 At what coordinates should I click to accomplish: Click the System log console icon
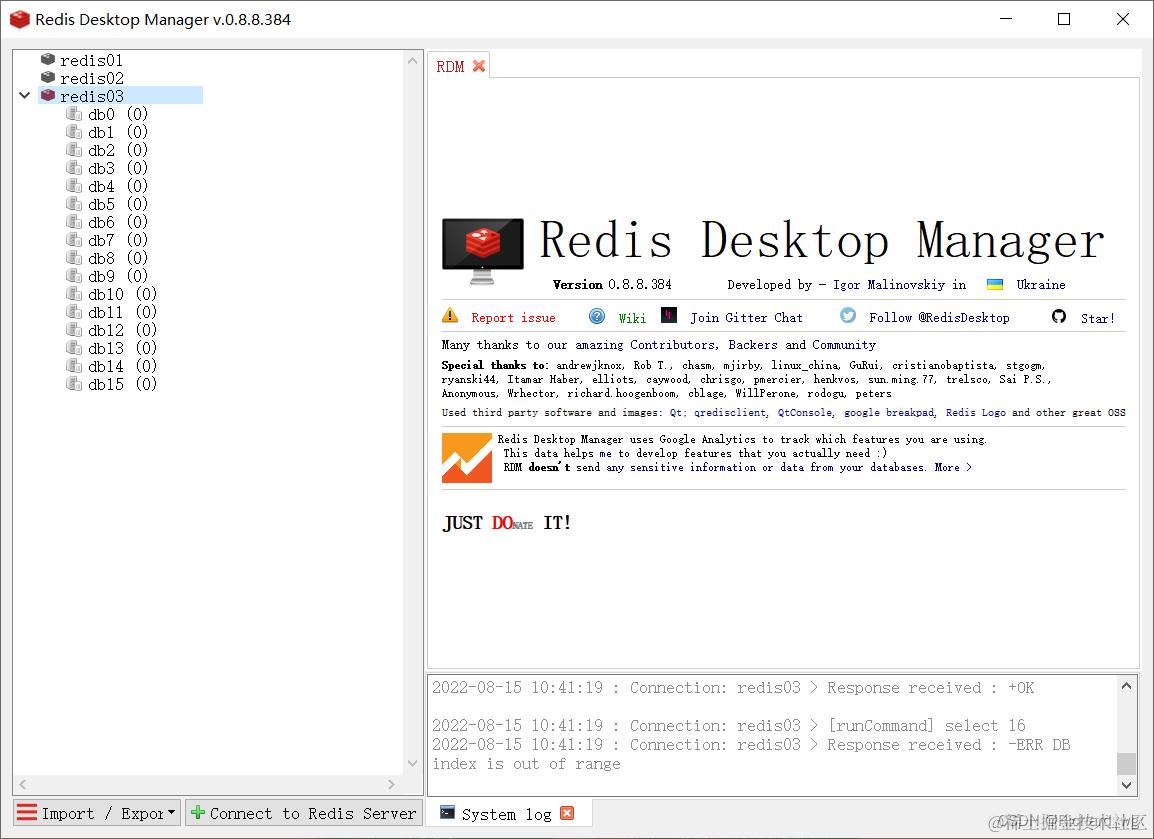coord(447,813)
